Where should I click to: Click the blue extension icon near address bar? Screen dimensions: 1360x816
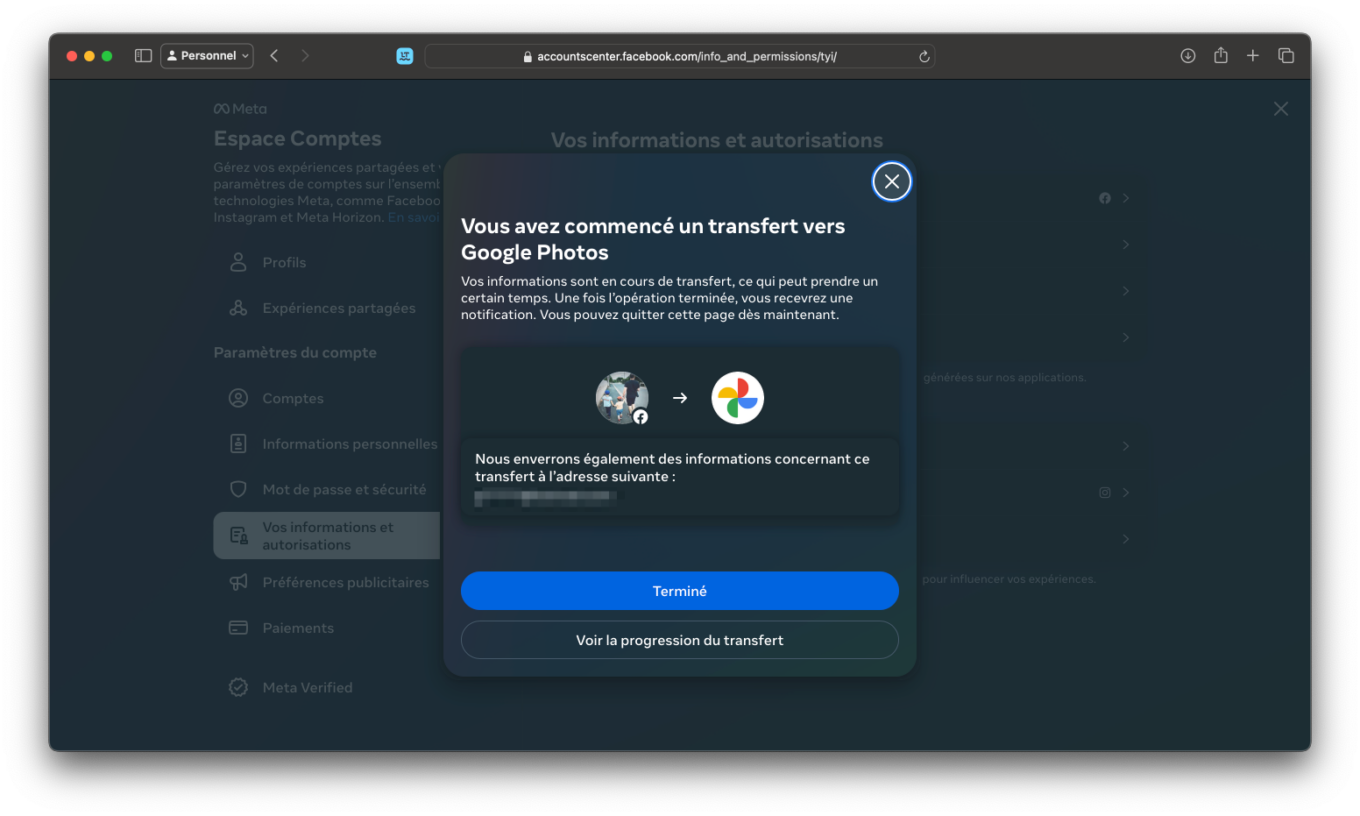[x=405, y=56]
